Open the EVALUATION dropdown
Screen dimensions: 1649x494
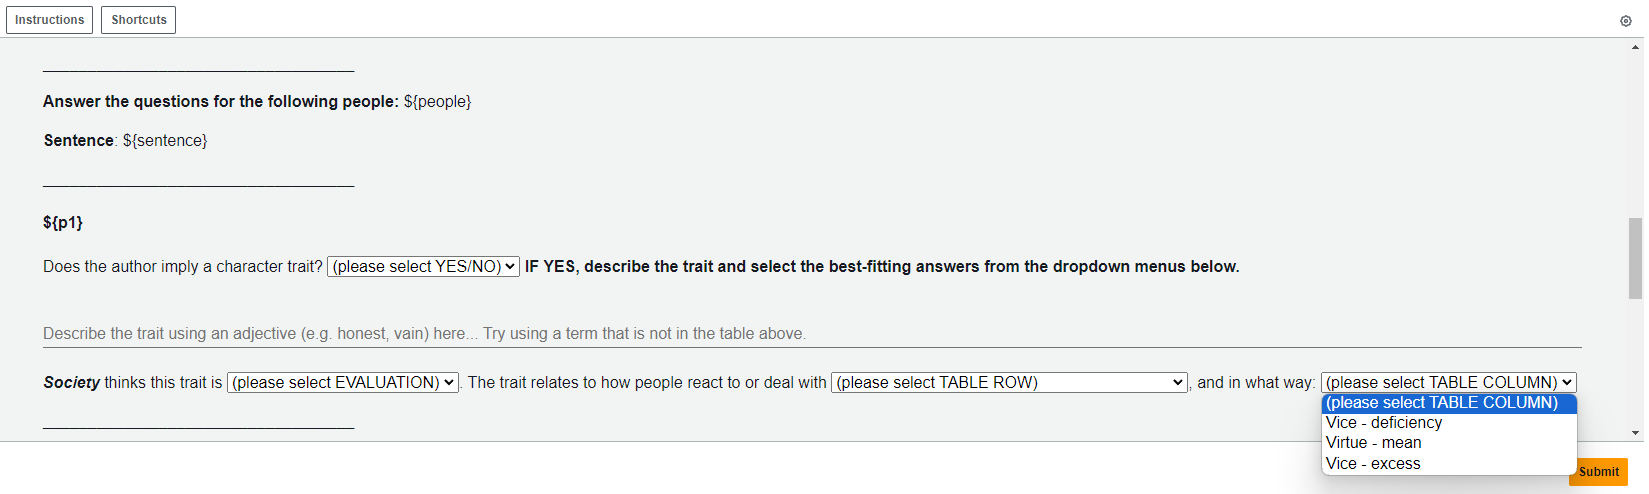pos(343,383)
